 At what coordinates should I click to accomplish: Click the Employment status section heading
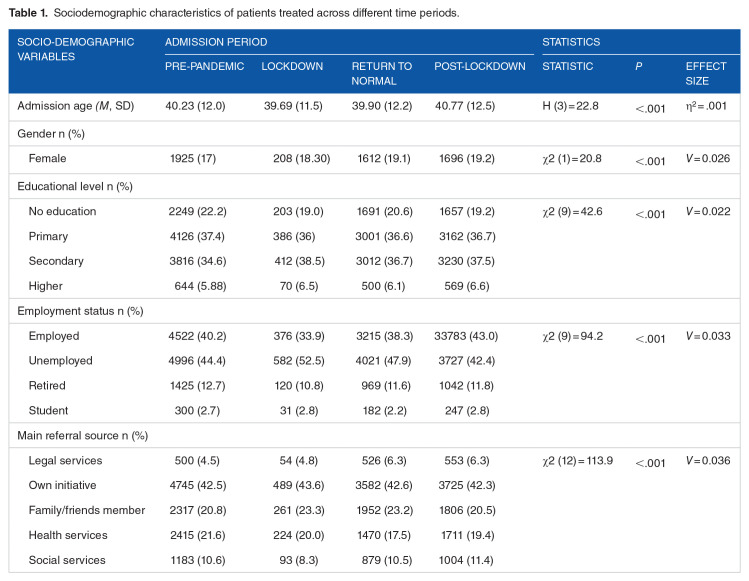click(81, 311)
